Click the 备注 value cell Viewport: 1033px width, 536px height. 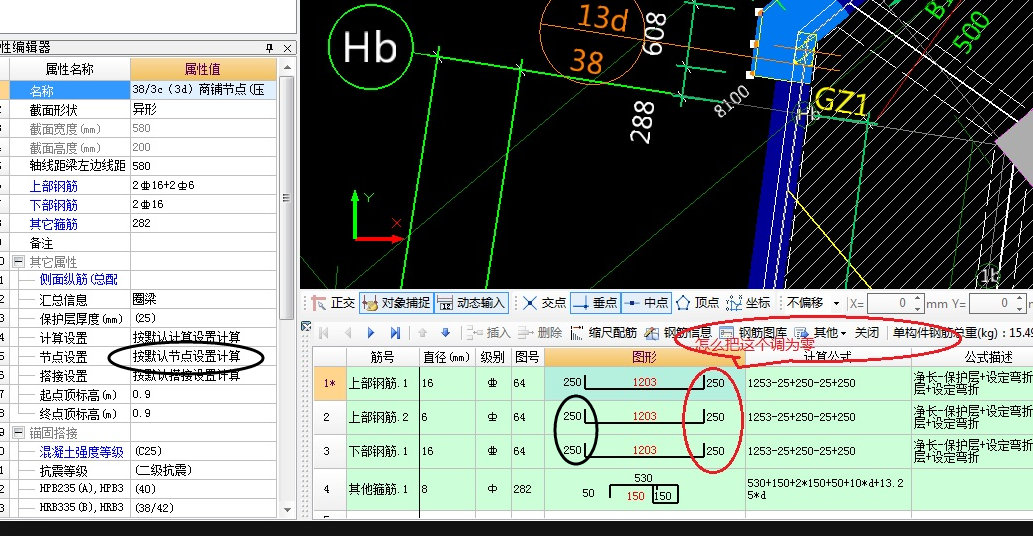click(x=203, y=243)
